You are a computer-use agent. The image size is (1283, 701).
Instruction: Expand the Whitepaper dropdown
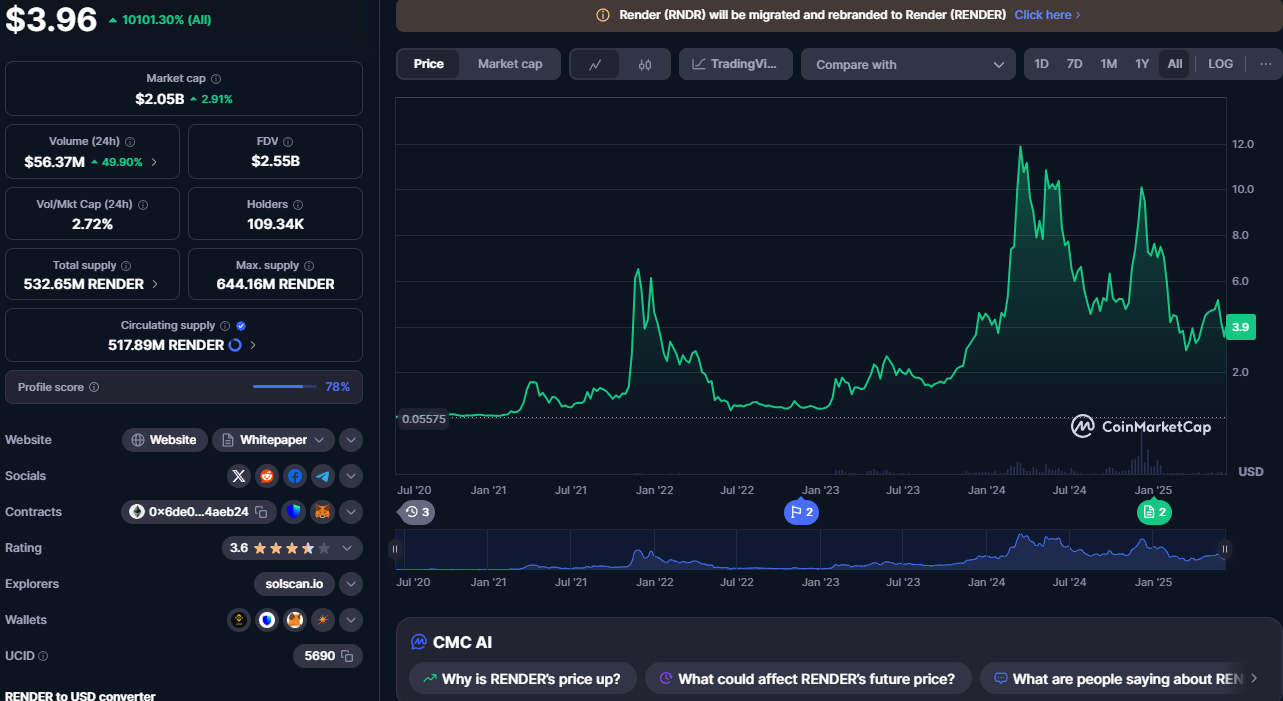(x=319, y=440)
